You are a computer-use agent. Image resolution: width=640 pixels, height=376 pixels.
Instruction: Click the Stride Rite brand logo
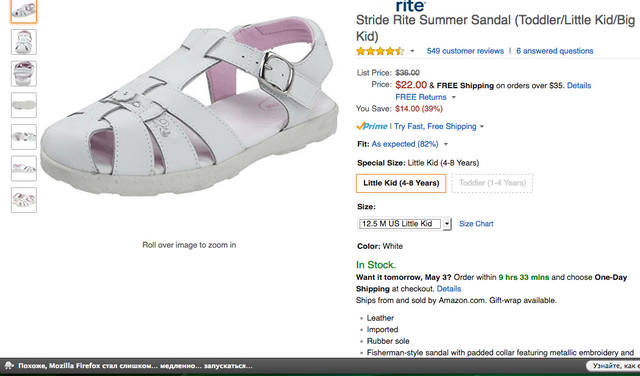click(411, 6)
